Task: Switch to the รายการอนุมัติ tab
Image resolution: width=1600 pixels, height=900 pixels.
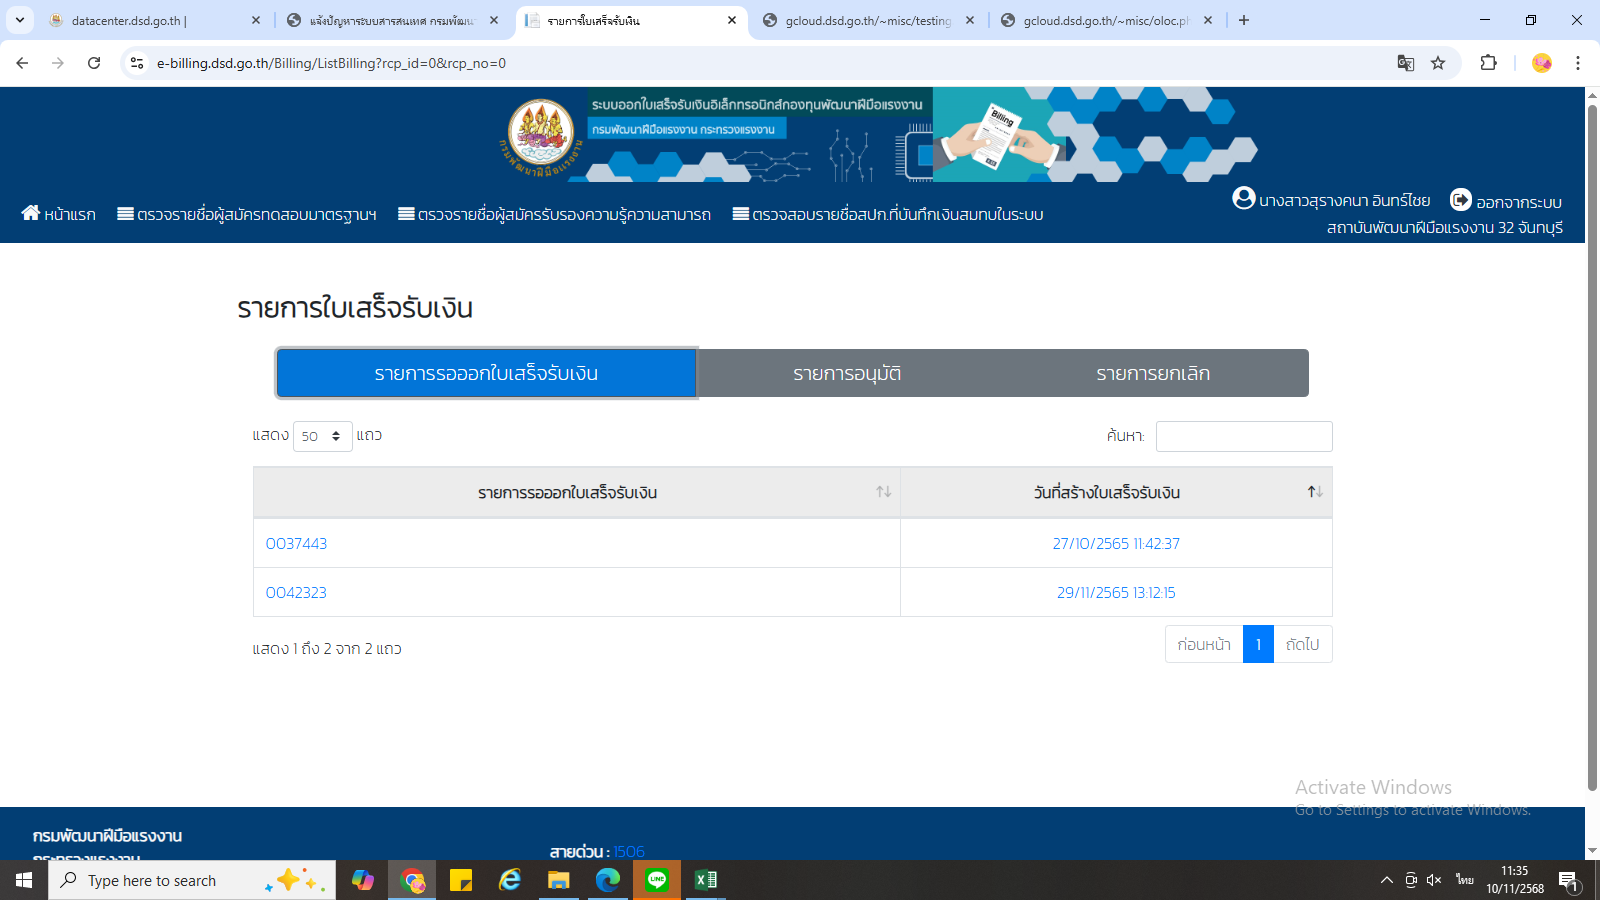Action: (x=847, y=374)
